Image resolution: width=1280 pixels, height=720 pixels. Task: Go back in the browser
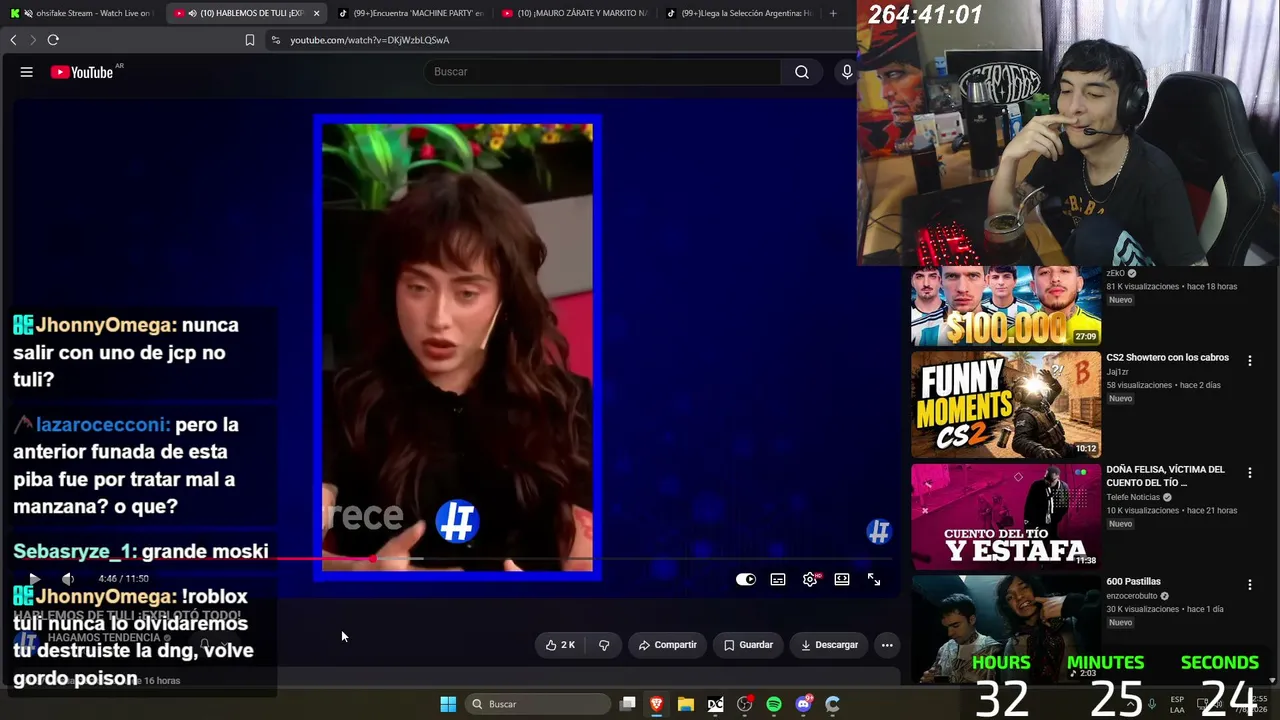point(13,40)
